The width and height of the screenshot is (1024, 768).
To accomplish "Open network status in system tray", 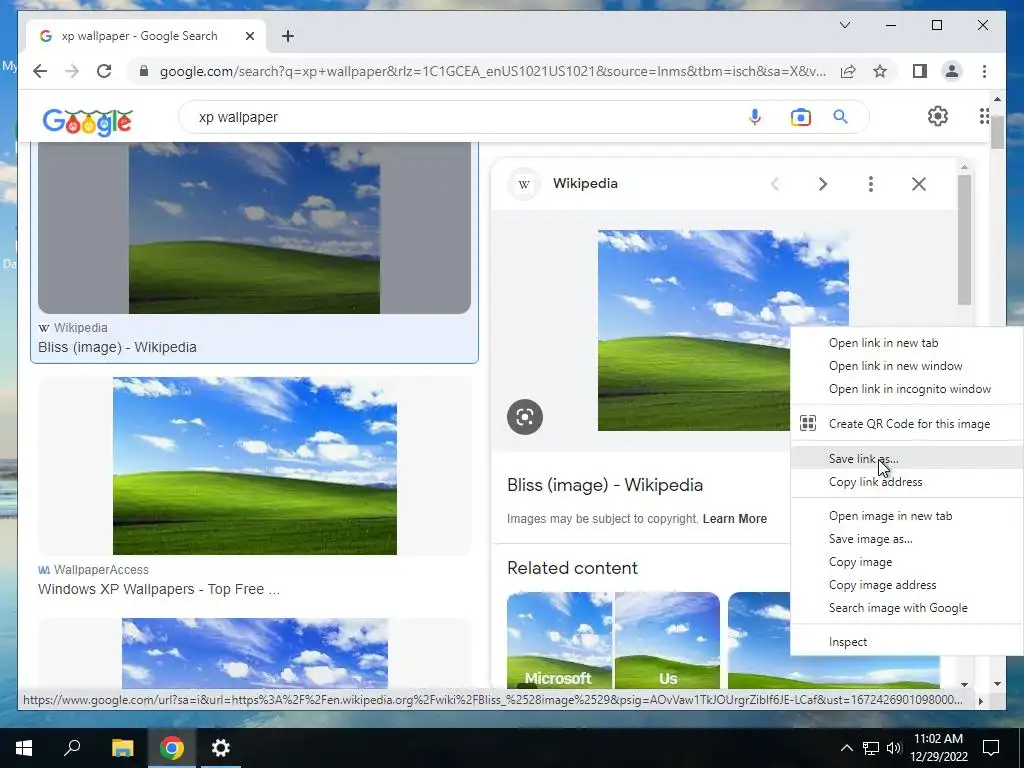I will [x=871, y=748].
